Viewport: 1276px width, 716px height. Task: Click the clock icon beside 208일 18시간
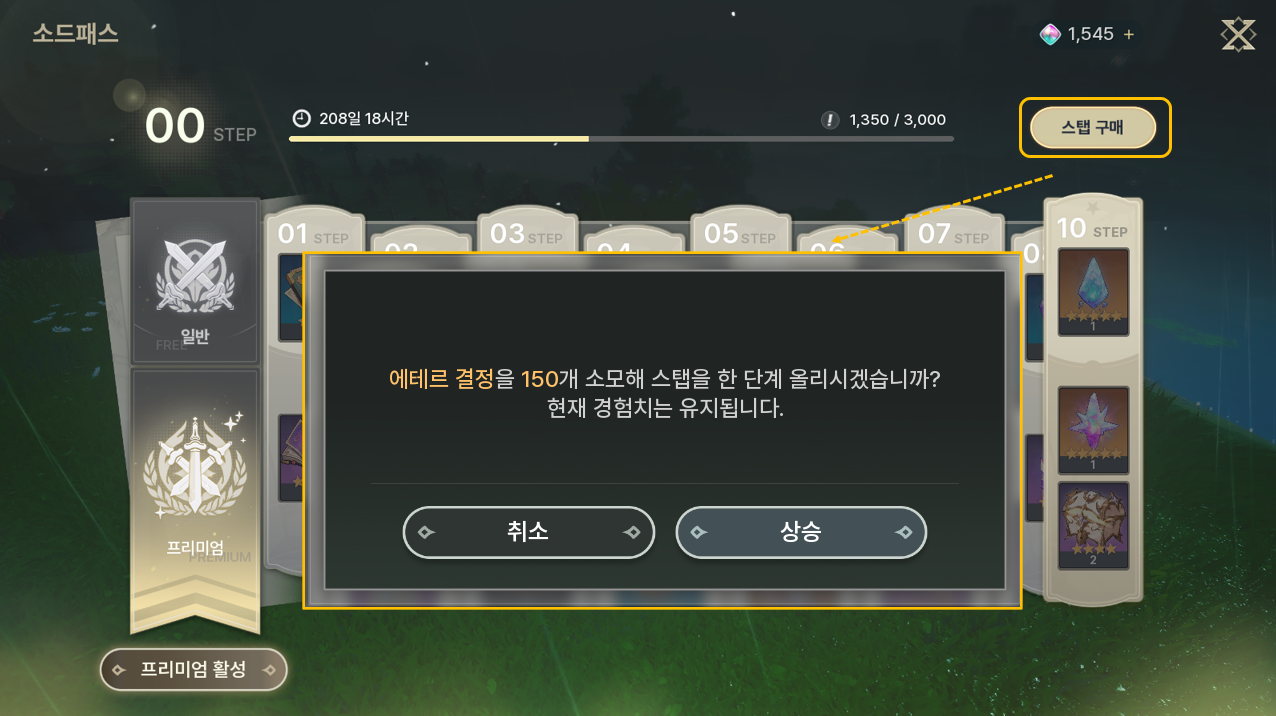point(301,119)
